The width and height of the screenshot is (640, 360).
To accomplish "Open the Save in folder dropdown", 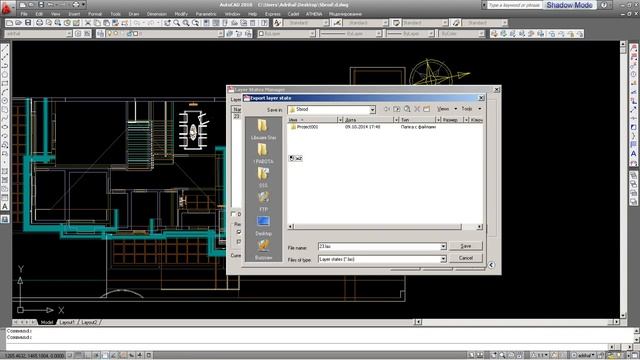I will point(372,110).
